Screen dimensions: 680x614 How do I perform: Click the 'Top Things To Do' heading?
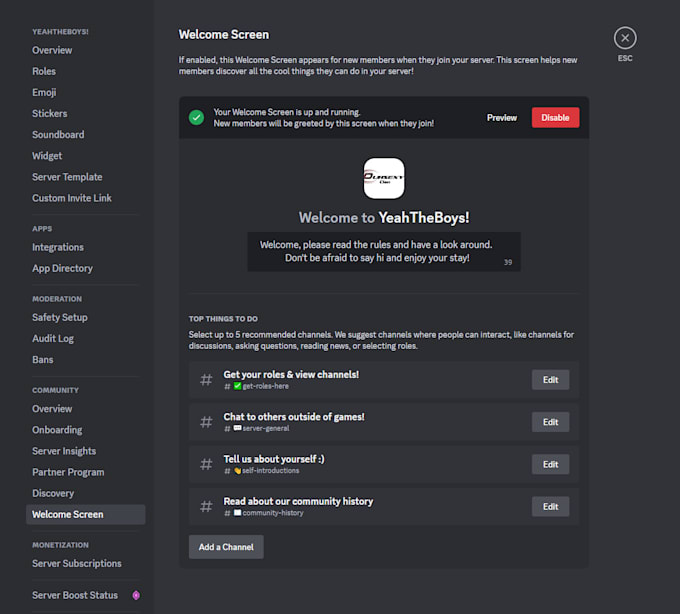coord(223,319)
